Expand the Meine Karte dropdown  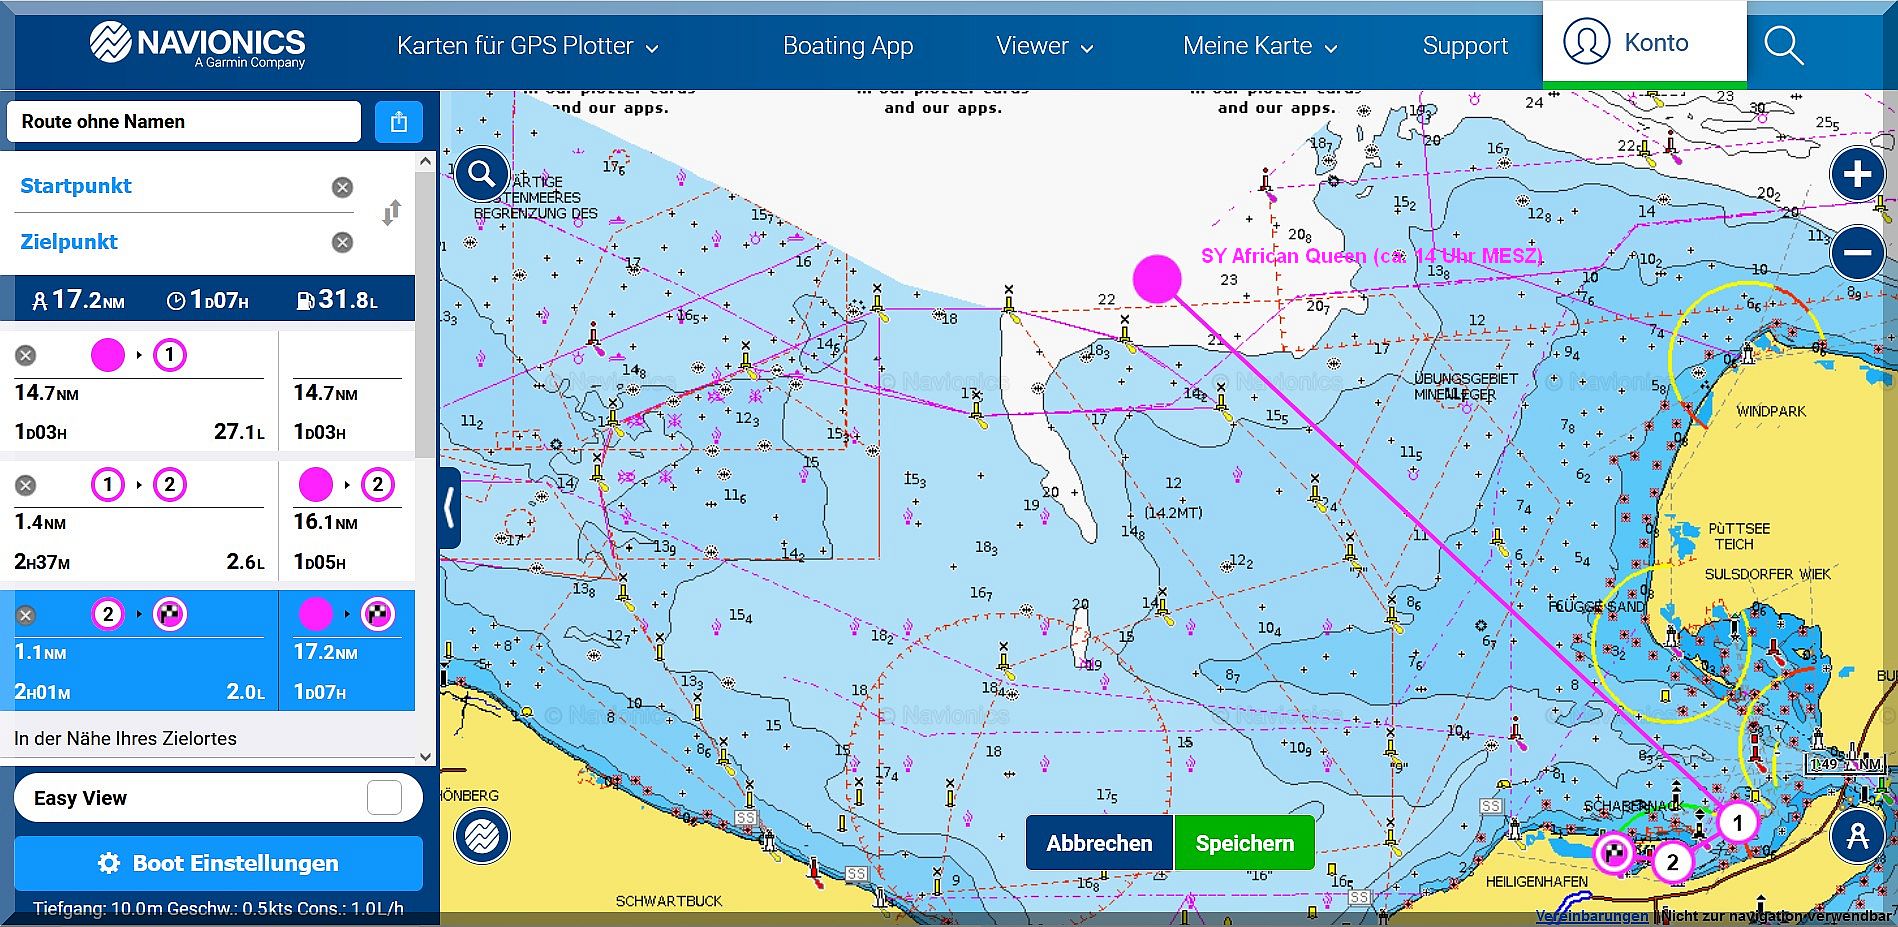pos(1259,46)
